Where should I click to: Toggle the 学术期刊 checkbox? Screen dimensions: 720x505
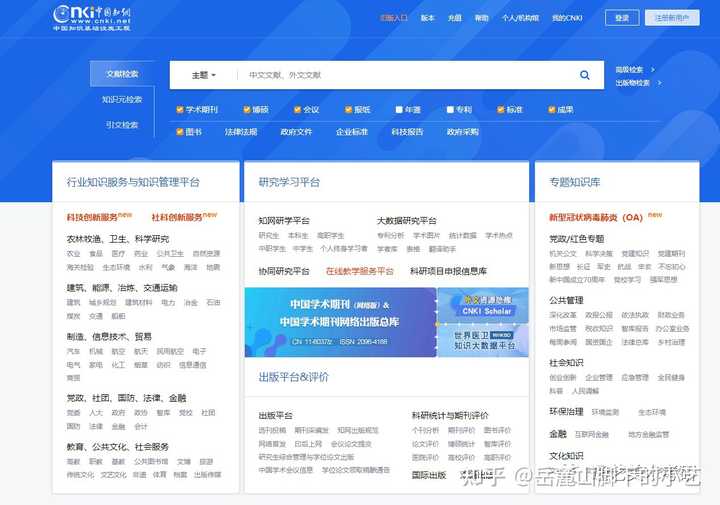(x=180, y=110)
